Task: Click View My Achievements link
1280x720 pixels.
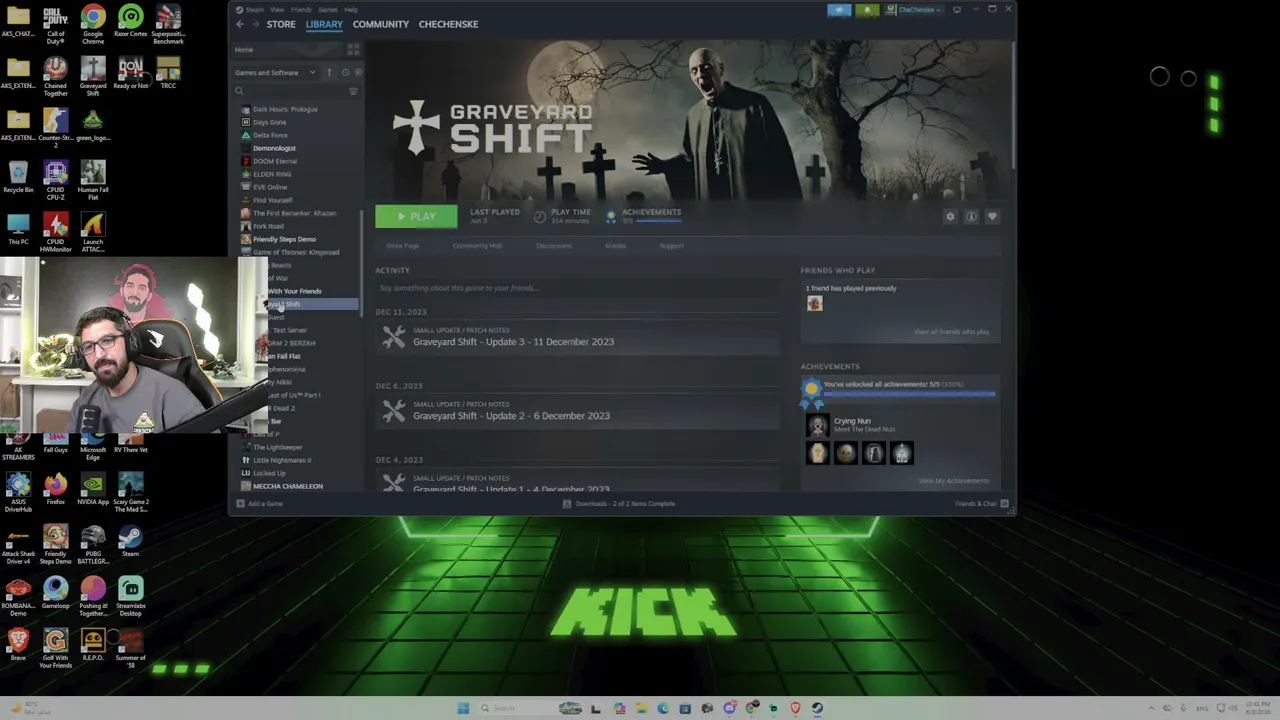Action: coord(954,481)
